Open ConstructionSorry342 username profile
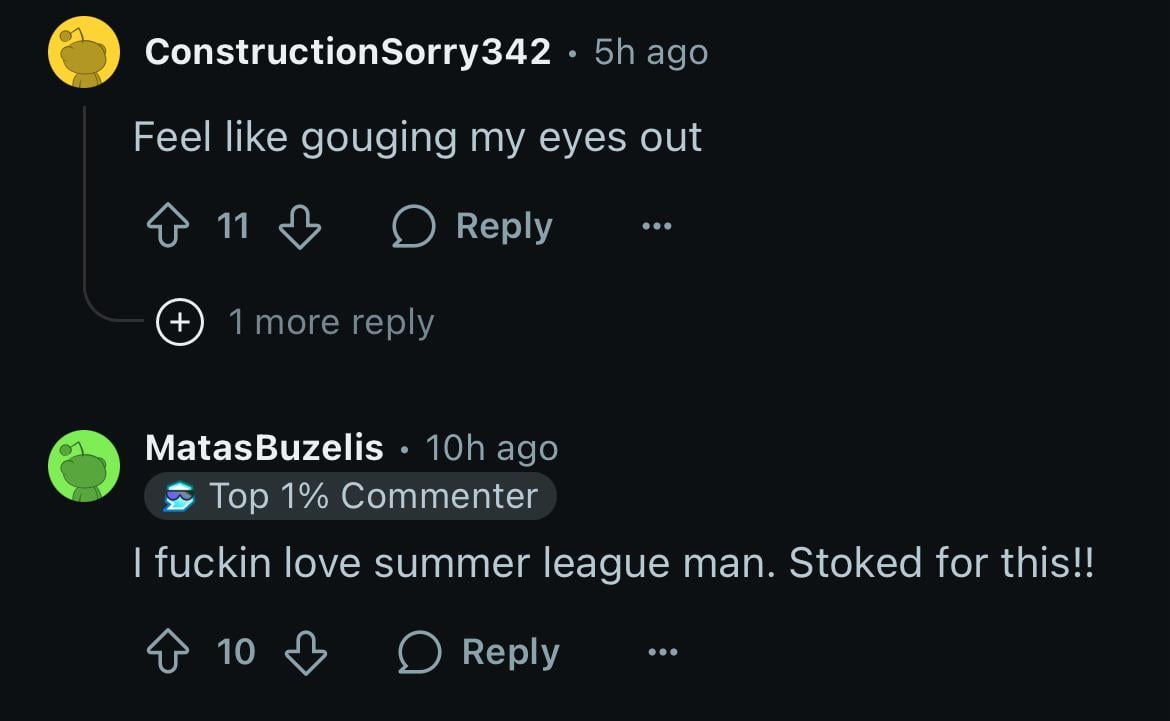This screenshot has width=1170, height=721. click(x=347, y=52)
